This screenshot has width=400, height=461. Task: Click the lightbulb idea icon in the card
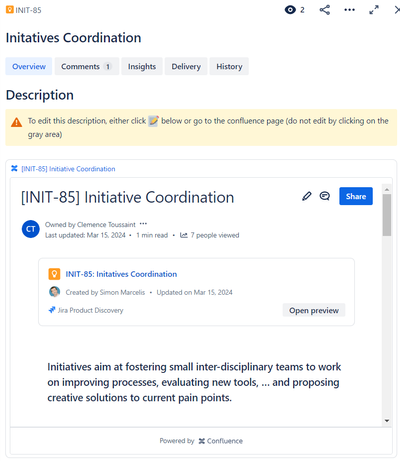[54, 274]
